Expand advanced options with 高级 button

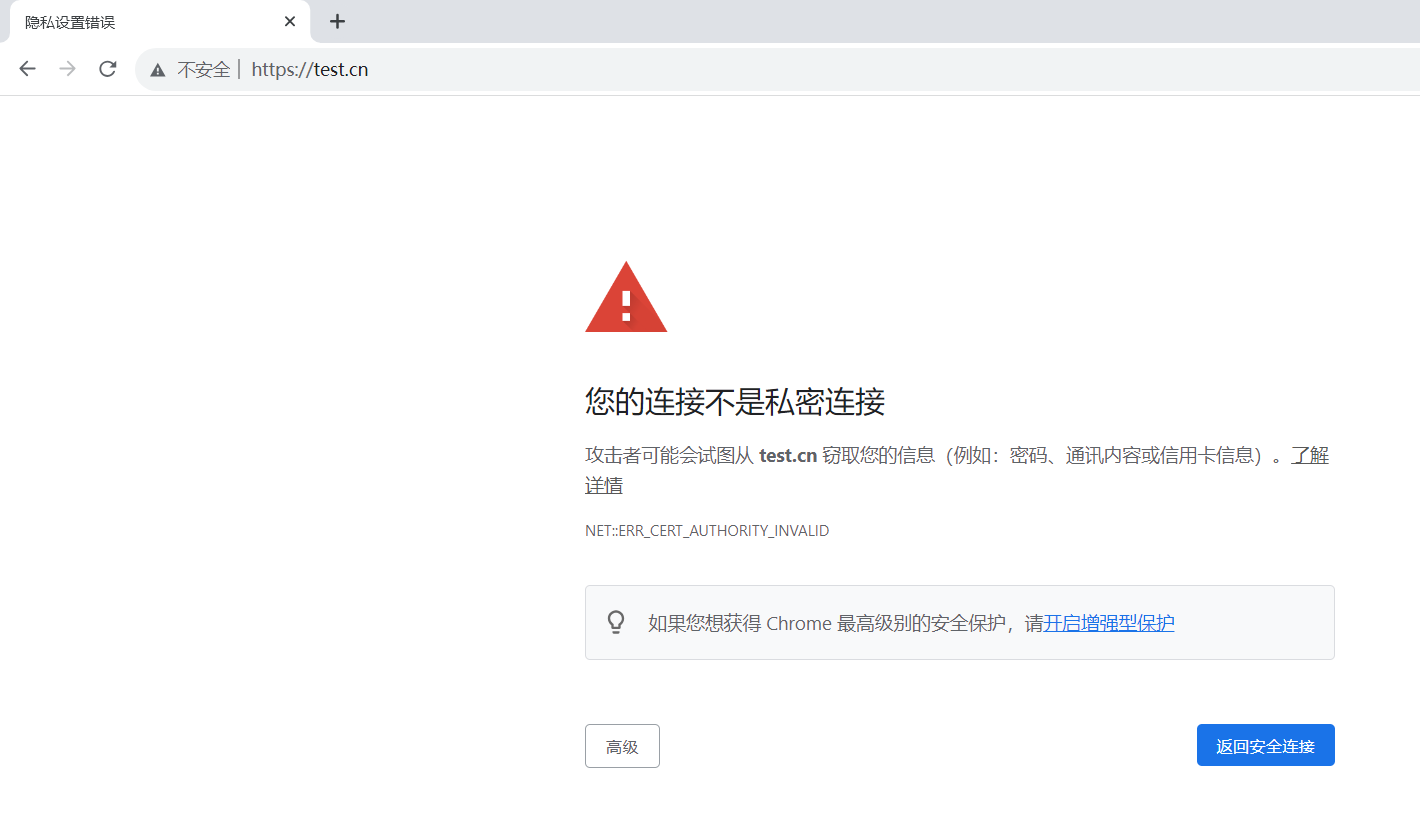tap(622, 746)
